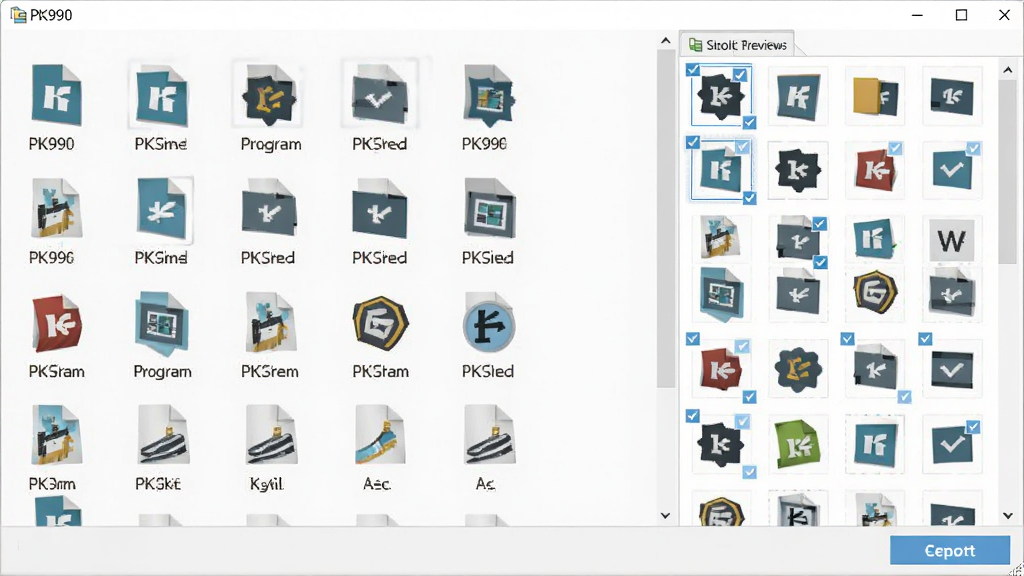This screenshot has height=576, width=1024.
Task: Click the file grid scroll-down arrow
Action: tap(665, 515)
